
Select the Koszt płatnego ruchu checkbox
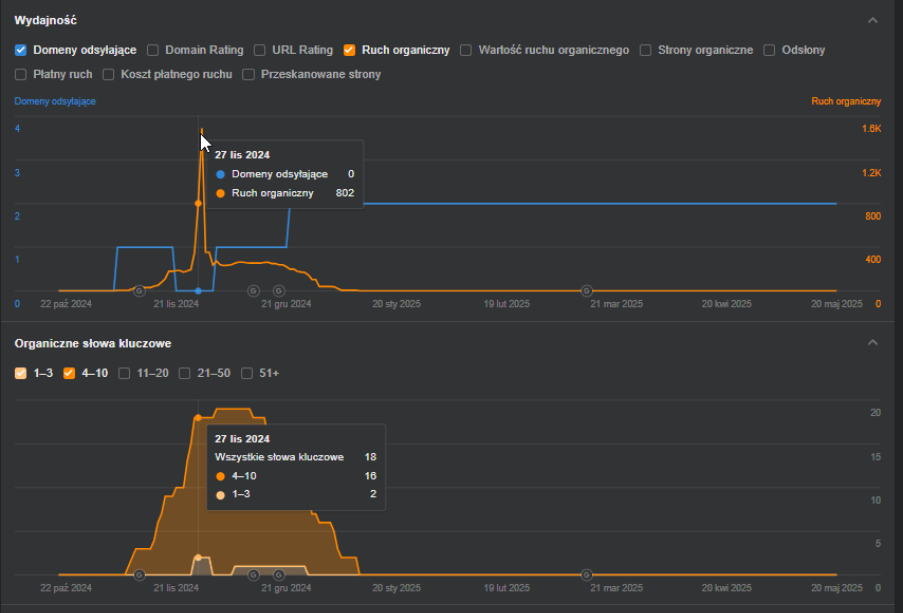point(108,74)
